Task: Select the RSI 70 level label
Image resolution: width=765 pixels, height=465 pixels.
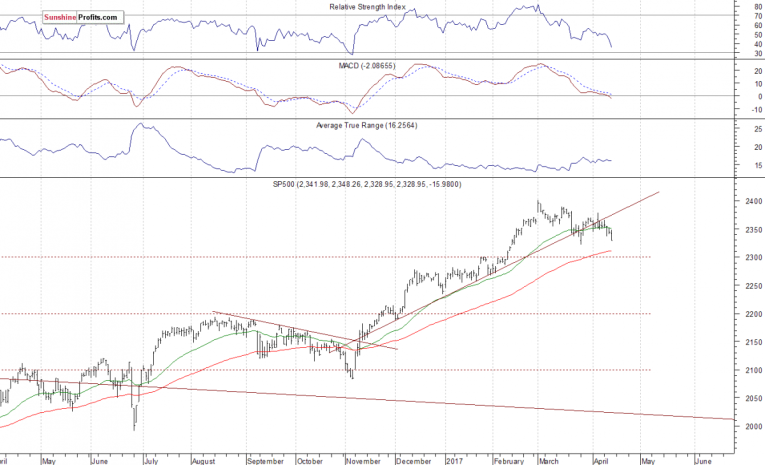Action: pyautogui.click(x=744, y=16)
